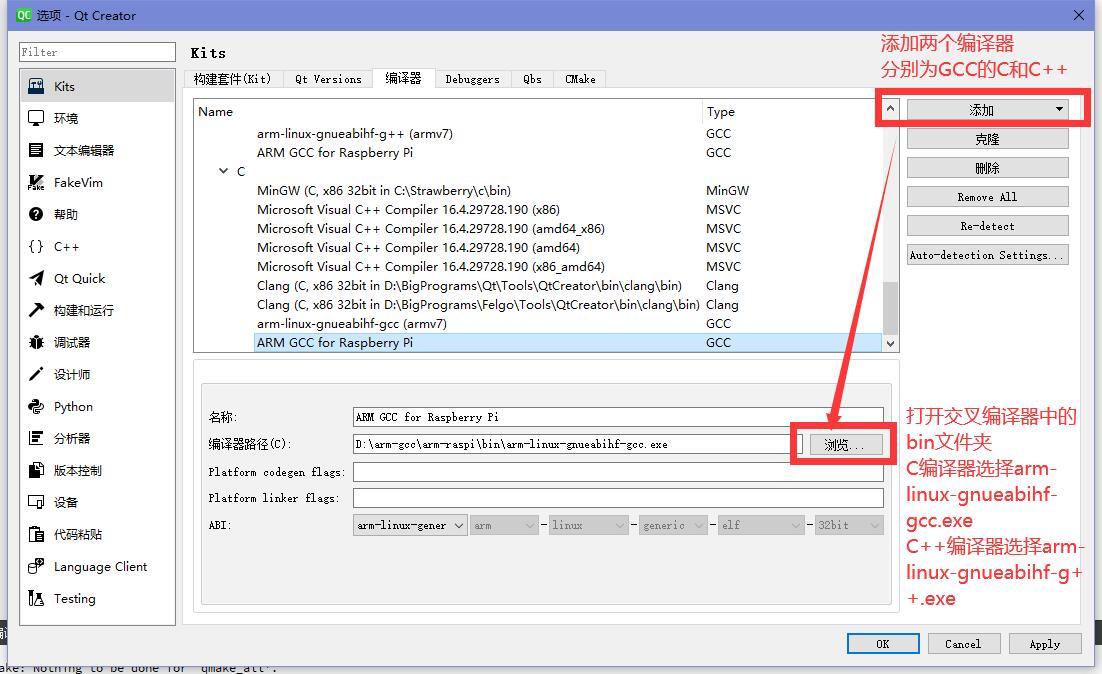The height and width of the screenshot is (674, 1102).
Task: Click compiler list scrollbar down arrow
Action: point(890,344)
